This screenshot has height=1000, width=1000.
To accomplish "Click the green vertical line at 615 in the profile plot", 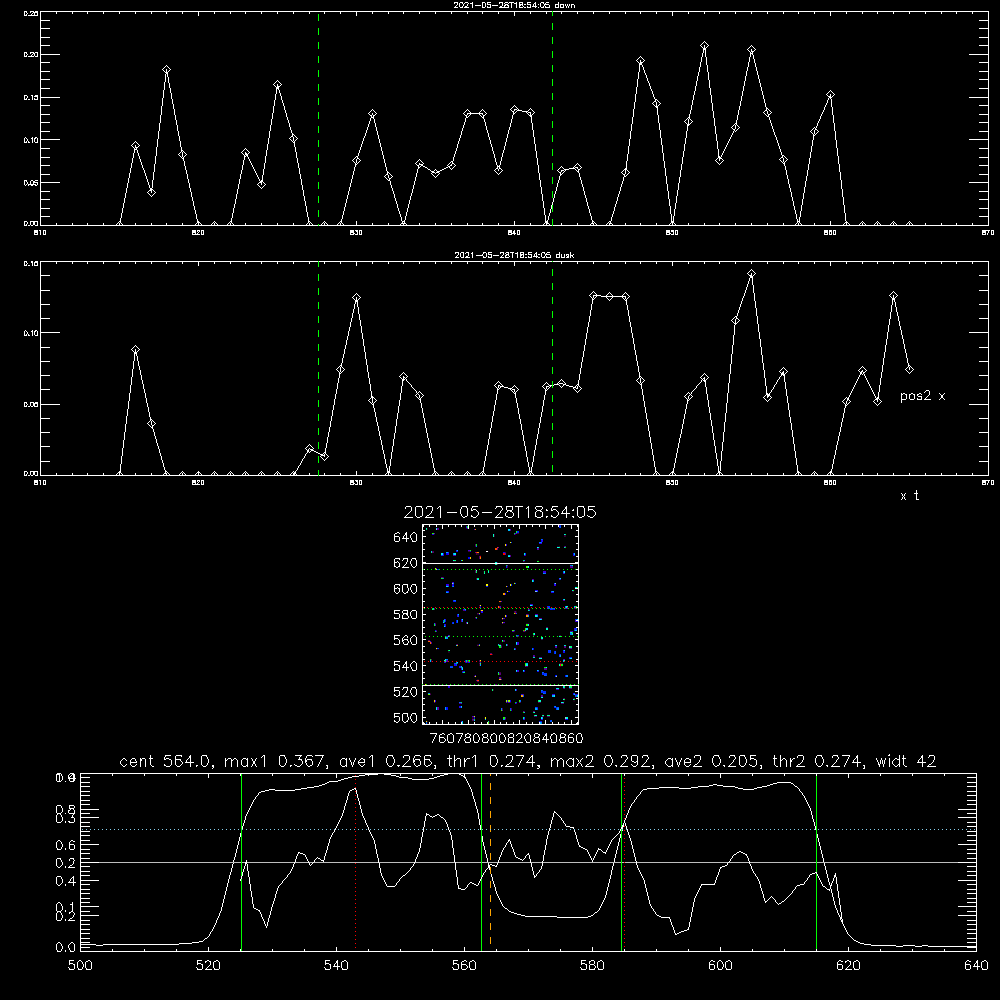I will click(816, 861).
